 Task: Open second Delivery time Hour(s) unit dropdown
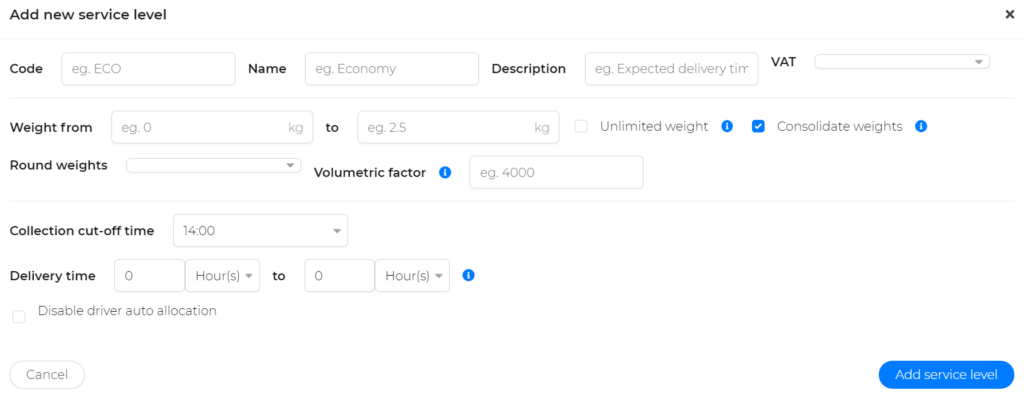click(412, 276)
